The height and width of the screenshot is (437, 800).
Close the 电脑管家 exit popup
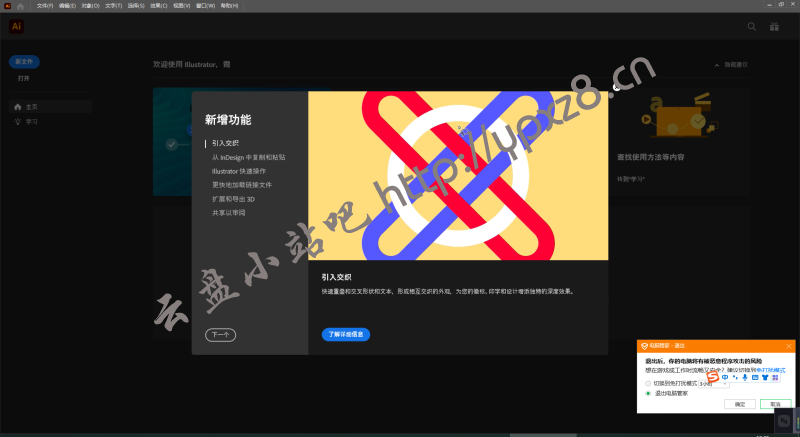point(789,346)
